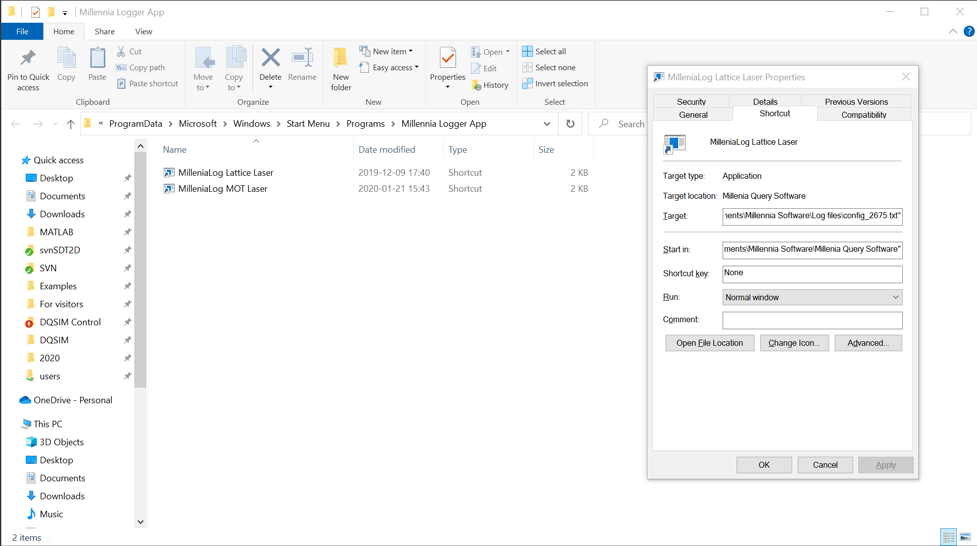Switch to General tab in Properties
977x546 pixels.
[693, 115]
